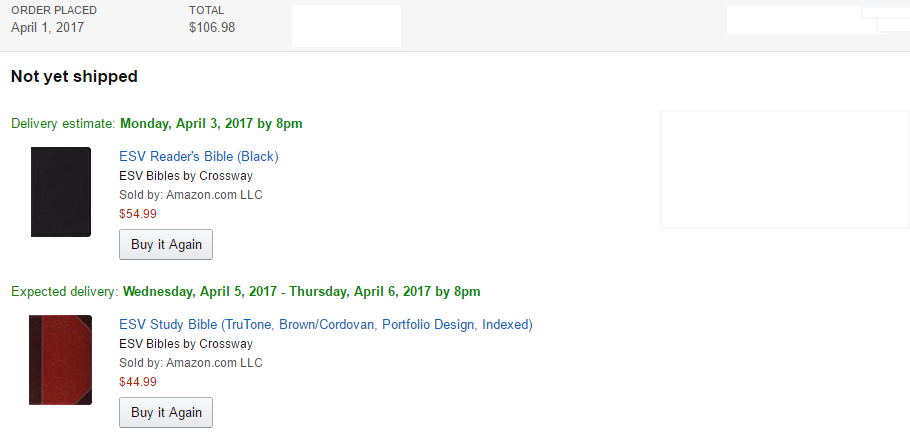
Task: Click Sold by Amazon.com LLC under Reader's Bible
Action: coord(190,194)
